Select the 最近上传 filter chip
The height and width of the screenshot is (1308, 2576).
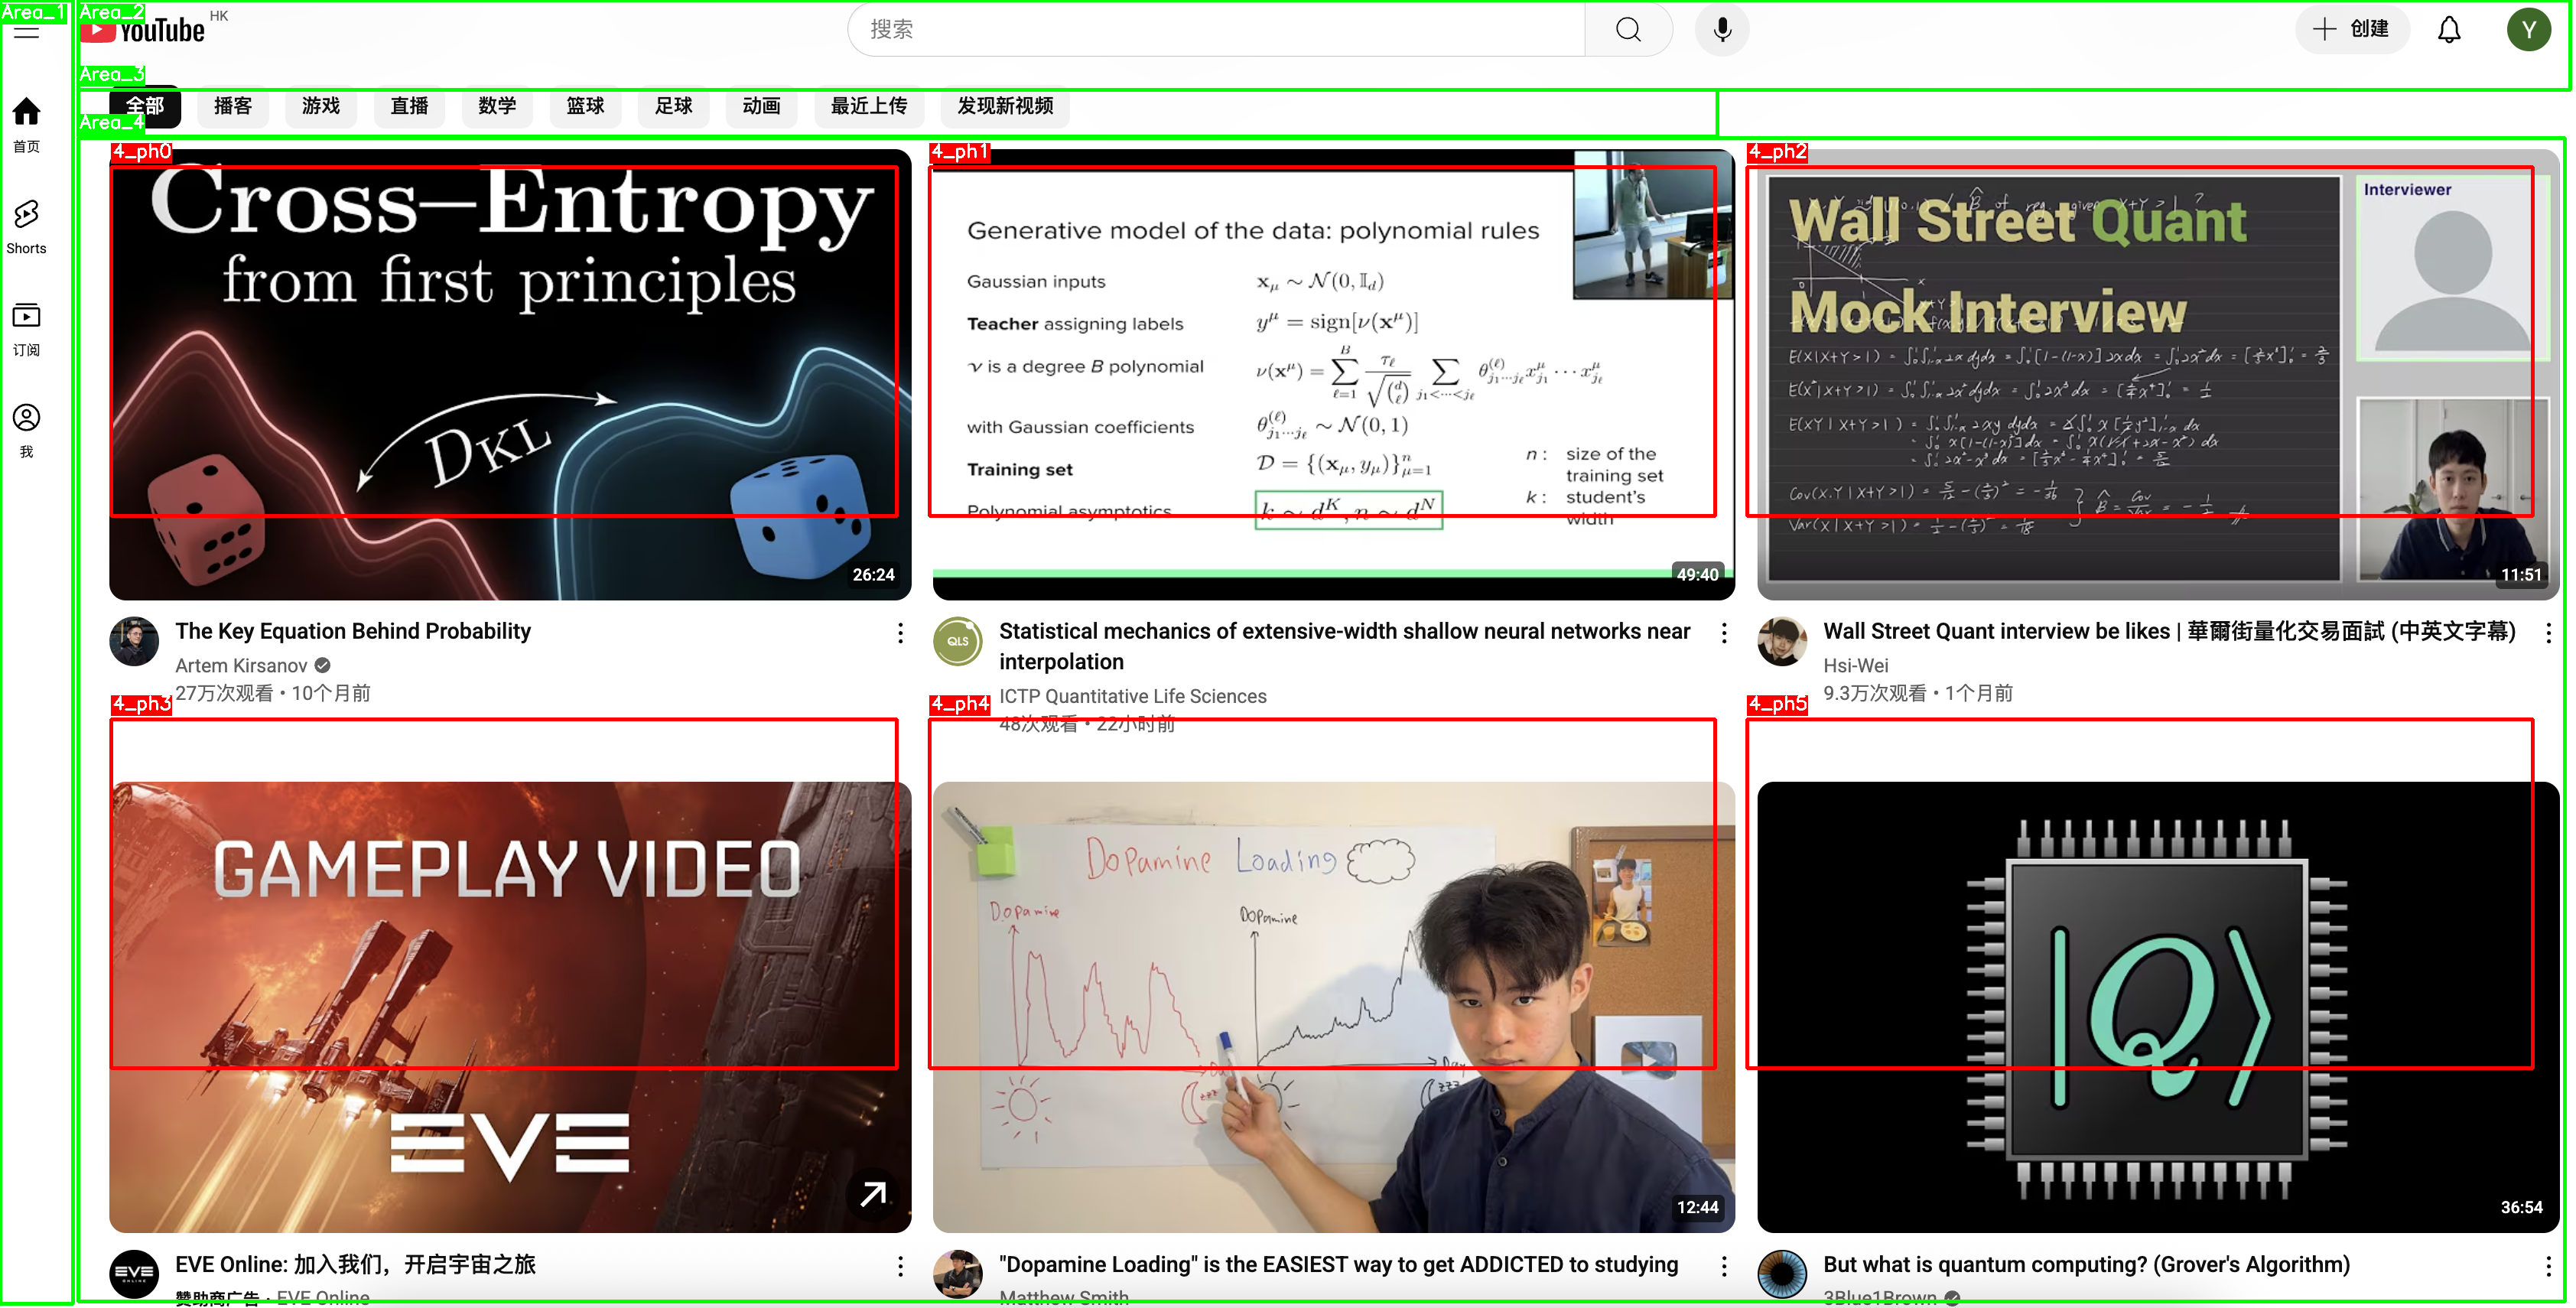pos(868,106)
